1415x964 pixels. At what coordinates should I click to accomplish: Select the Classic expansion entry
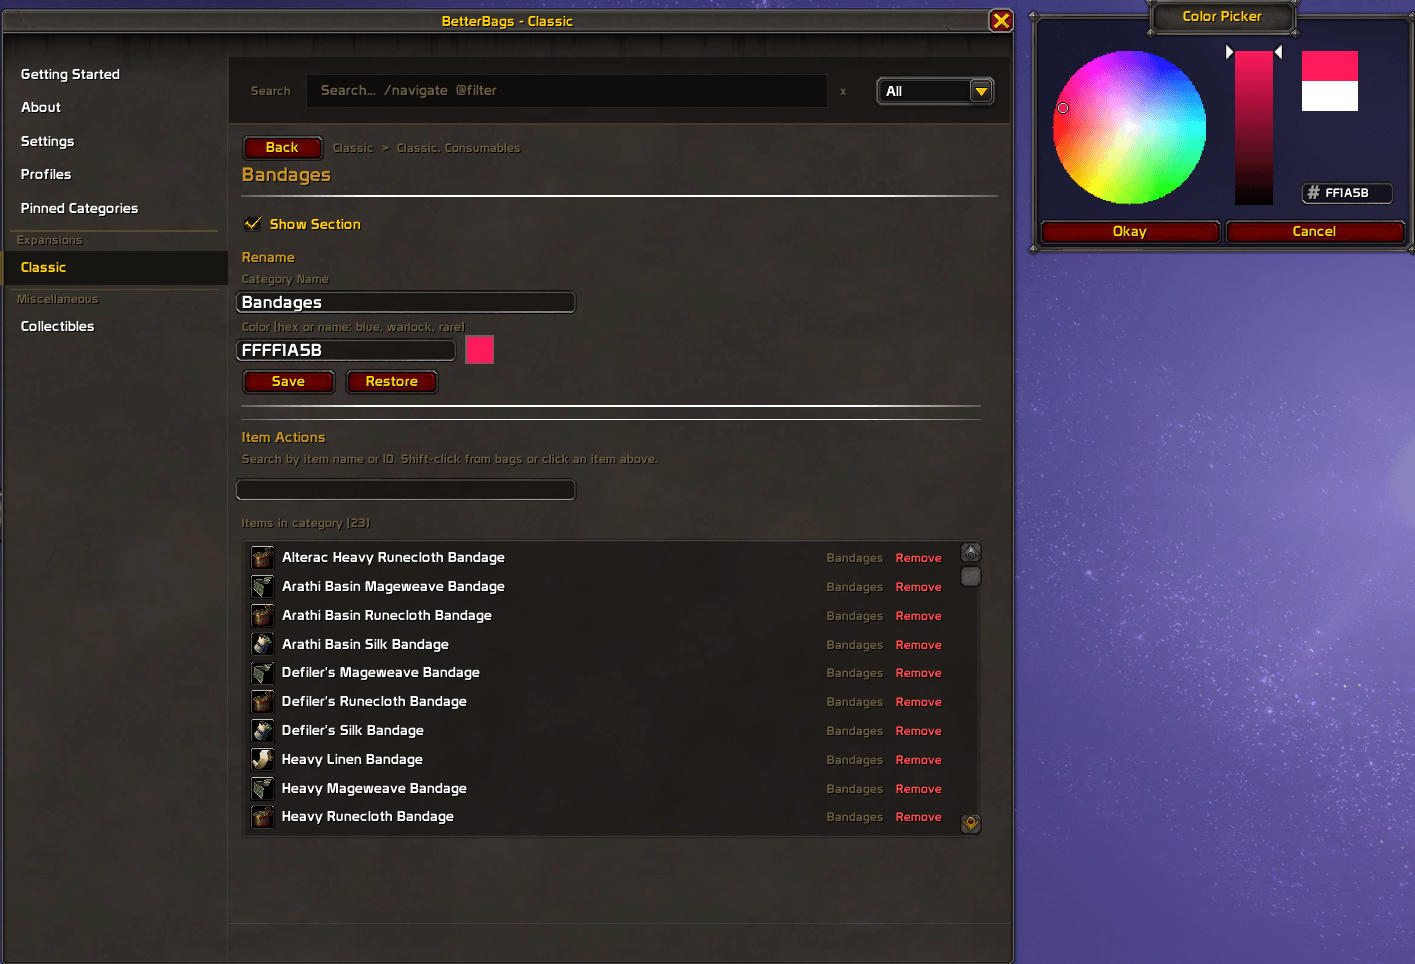click(x=115, y=267)
